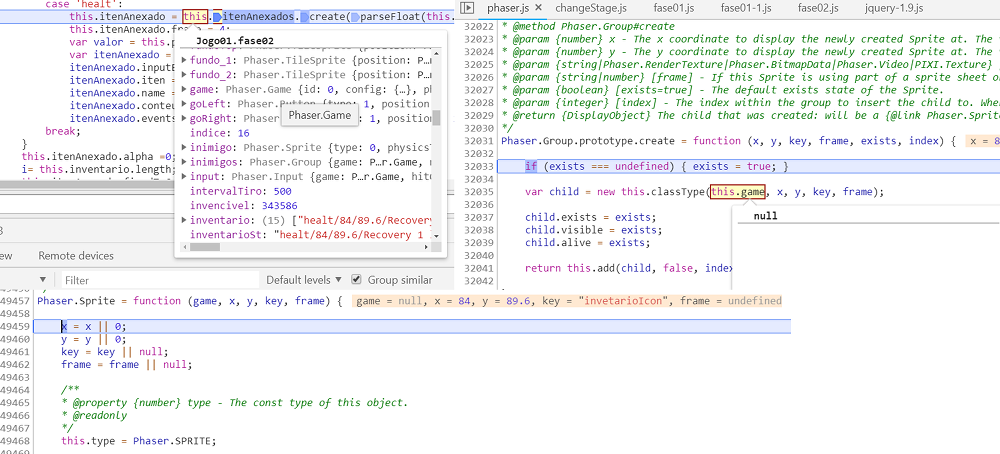Click 'break;' statement in left code
The width and height of the screenshot is (1000, 454).
point(63,131)
